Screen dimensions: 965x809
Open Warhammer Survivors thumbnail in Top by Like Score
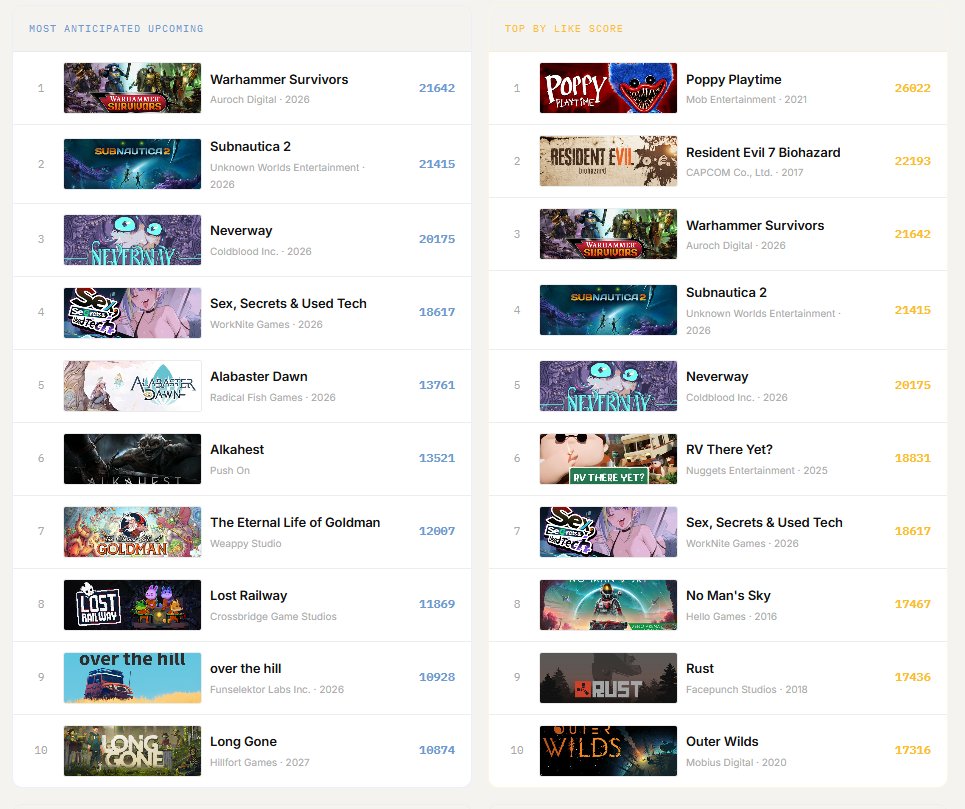point(608,234)
